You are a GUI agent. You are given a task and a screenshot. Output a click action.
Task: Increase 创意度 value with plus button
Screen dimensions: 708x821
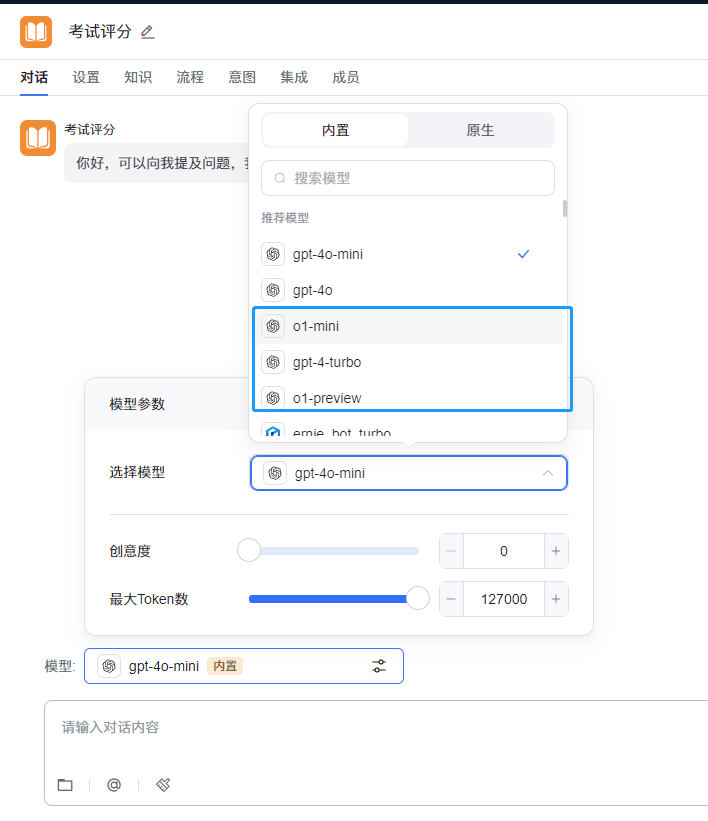click(556, 551)
